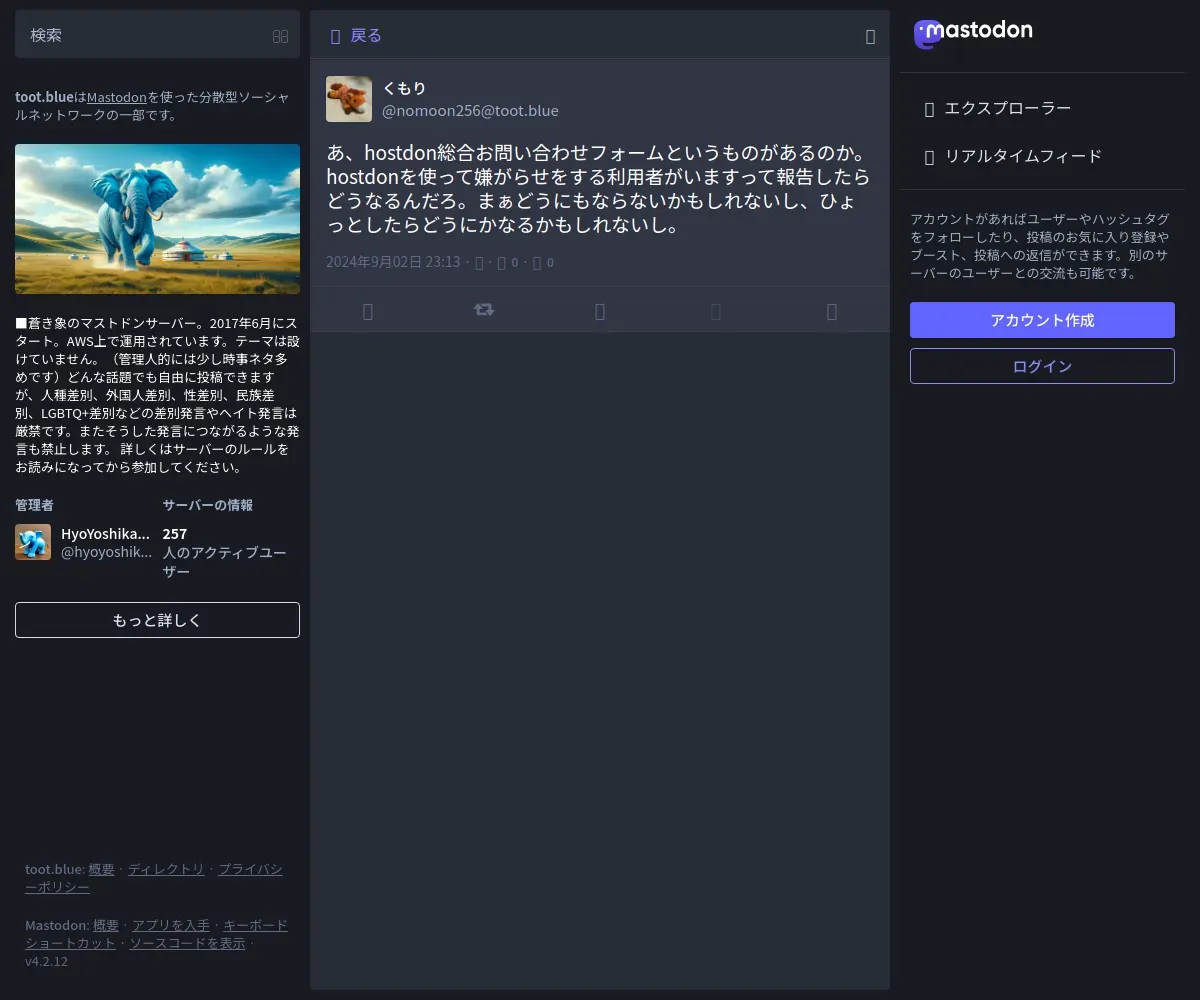This screenshot has height=1000, width=1200.
Task: Click the post timestamp 2024年9月02日 23:13
Action: pyautogui.click(x=393, y=262)
